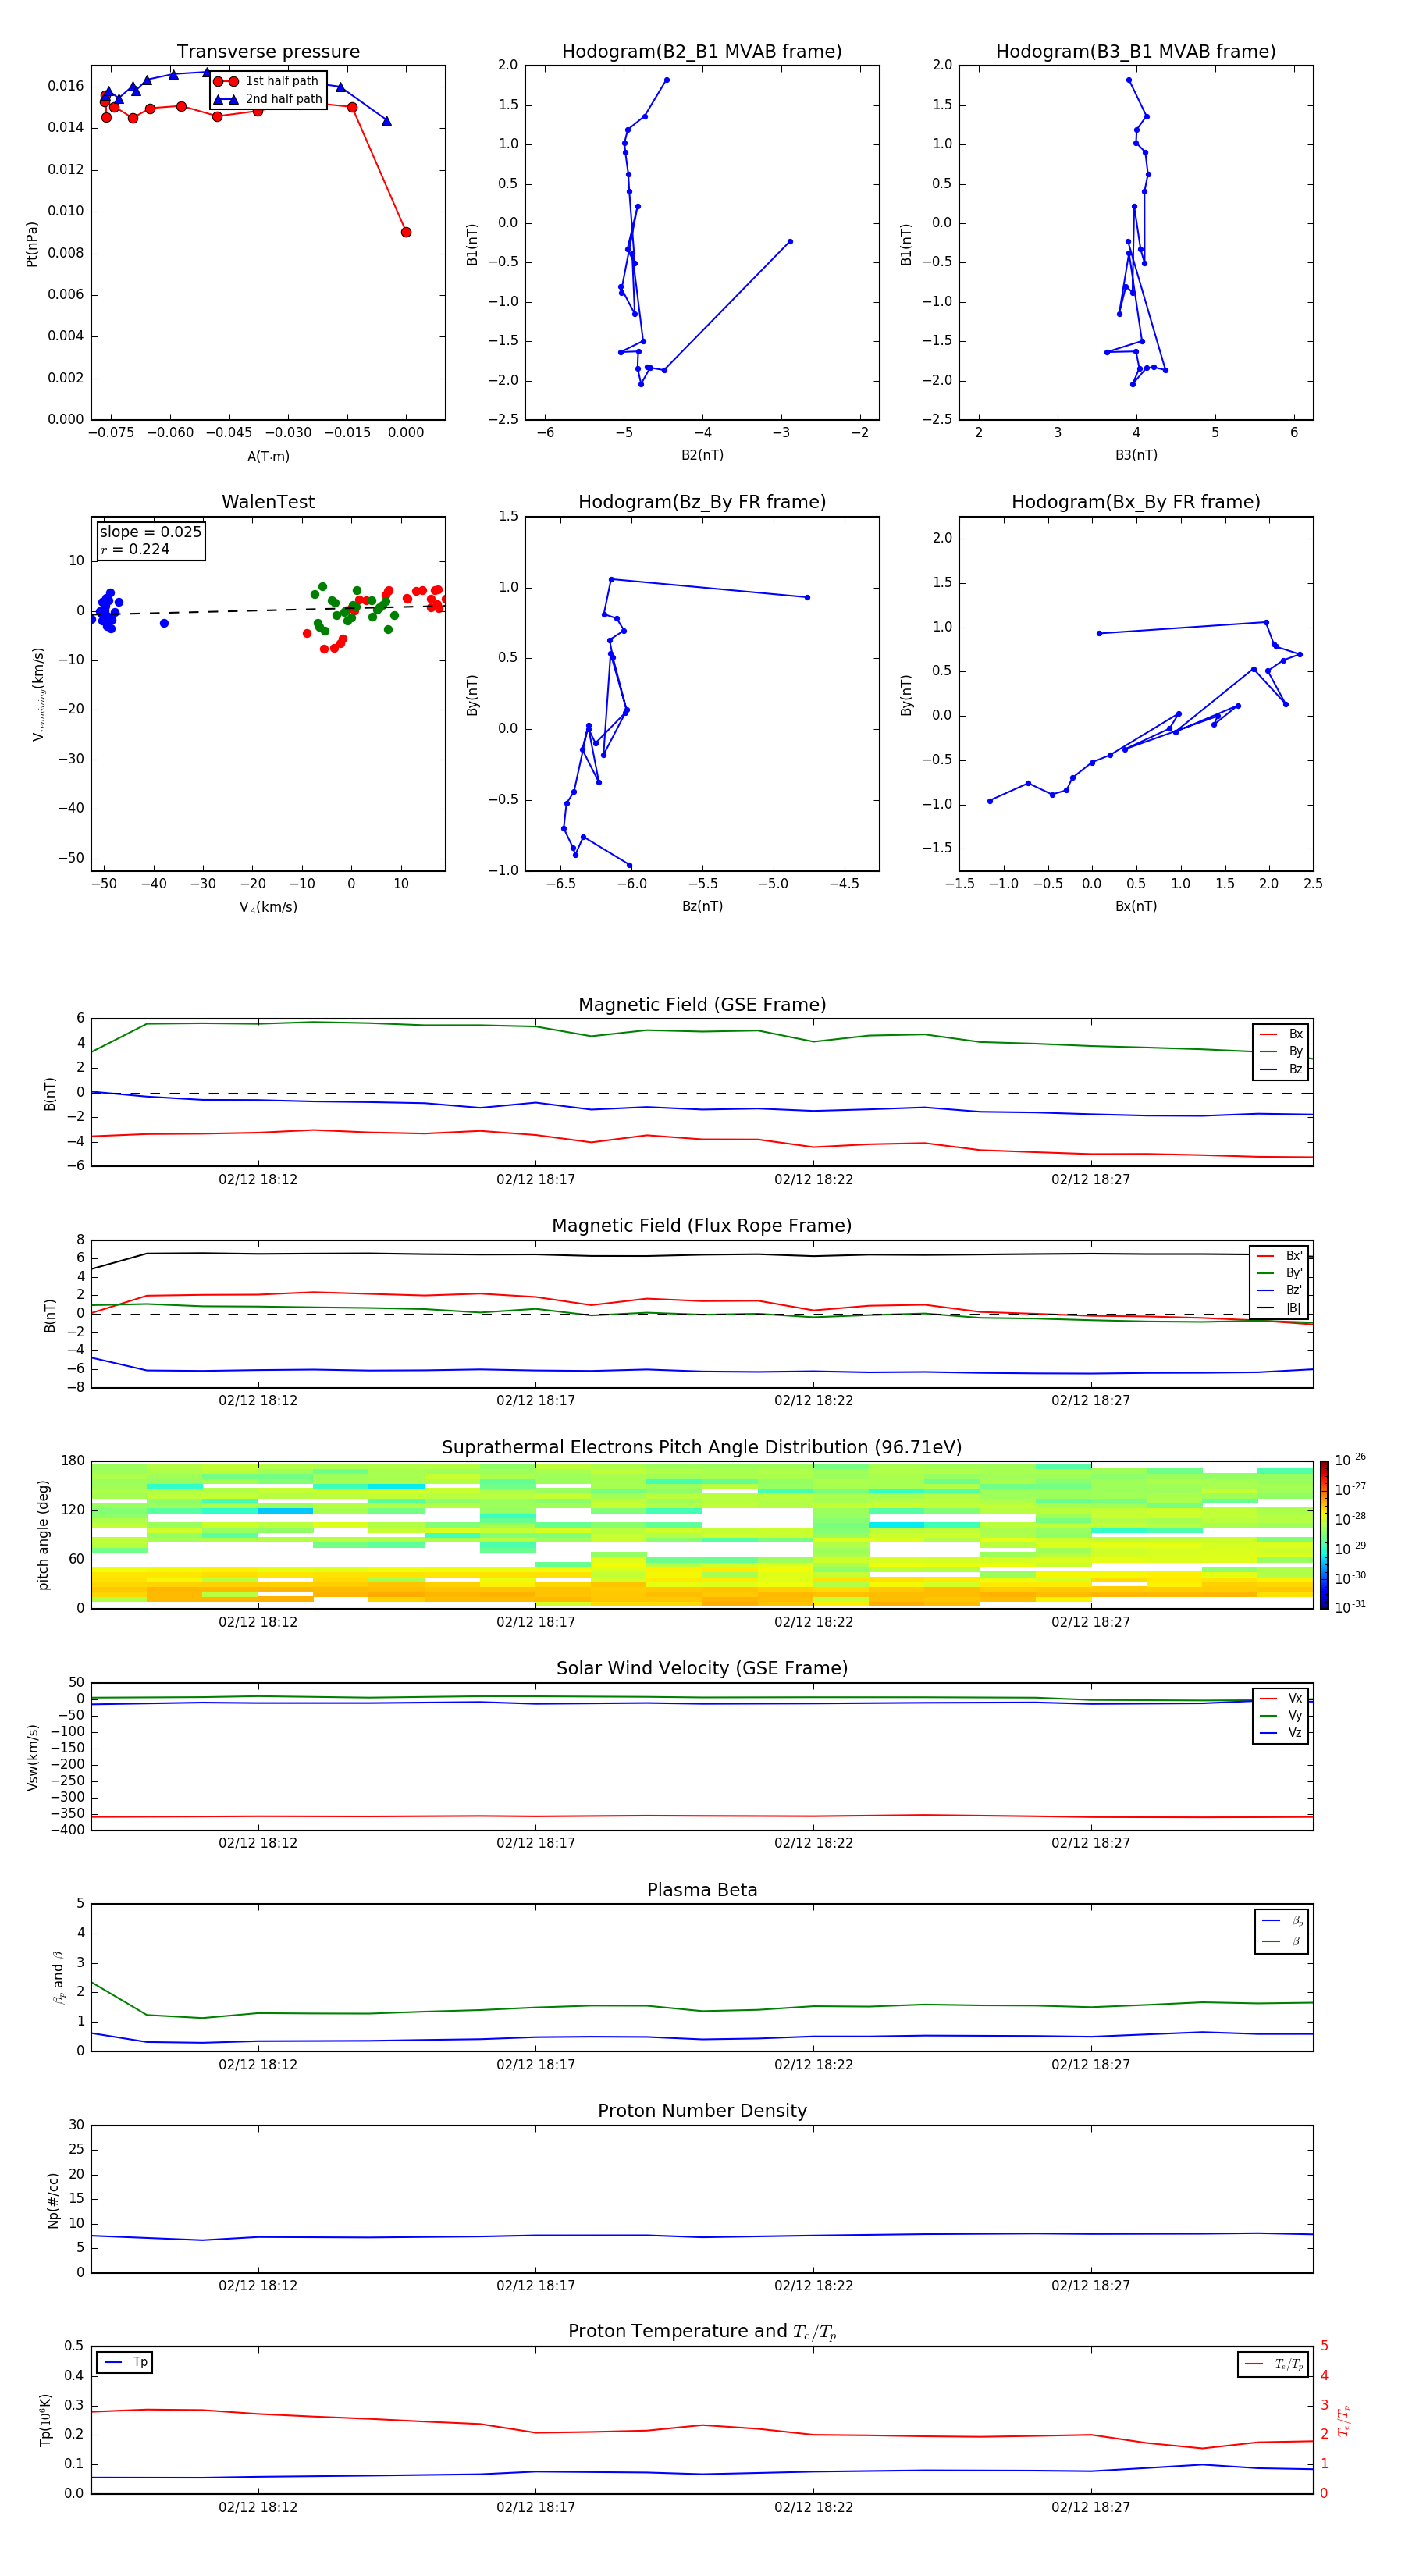Click the 'Hodogram(Bx_By FR frame)' title

pyautogui.click(x=1136, y=502)
